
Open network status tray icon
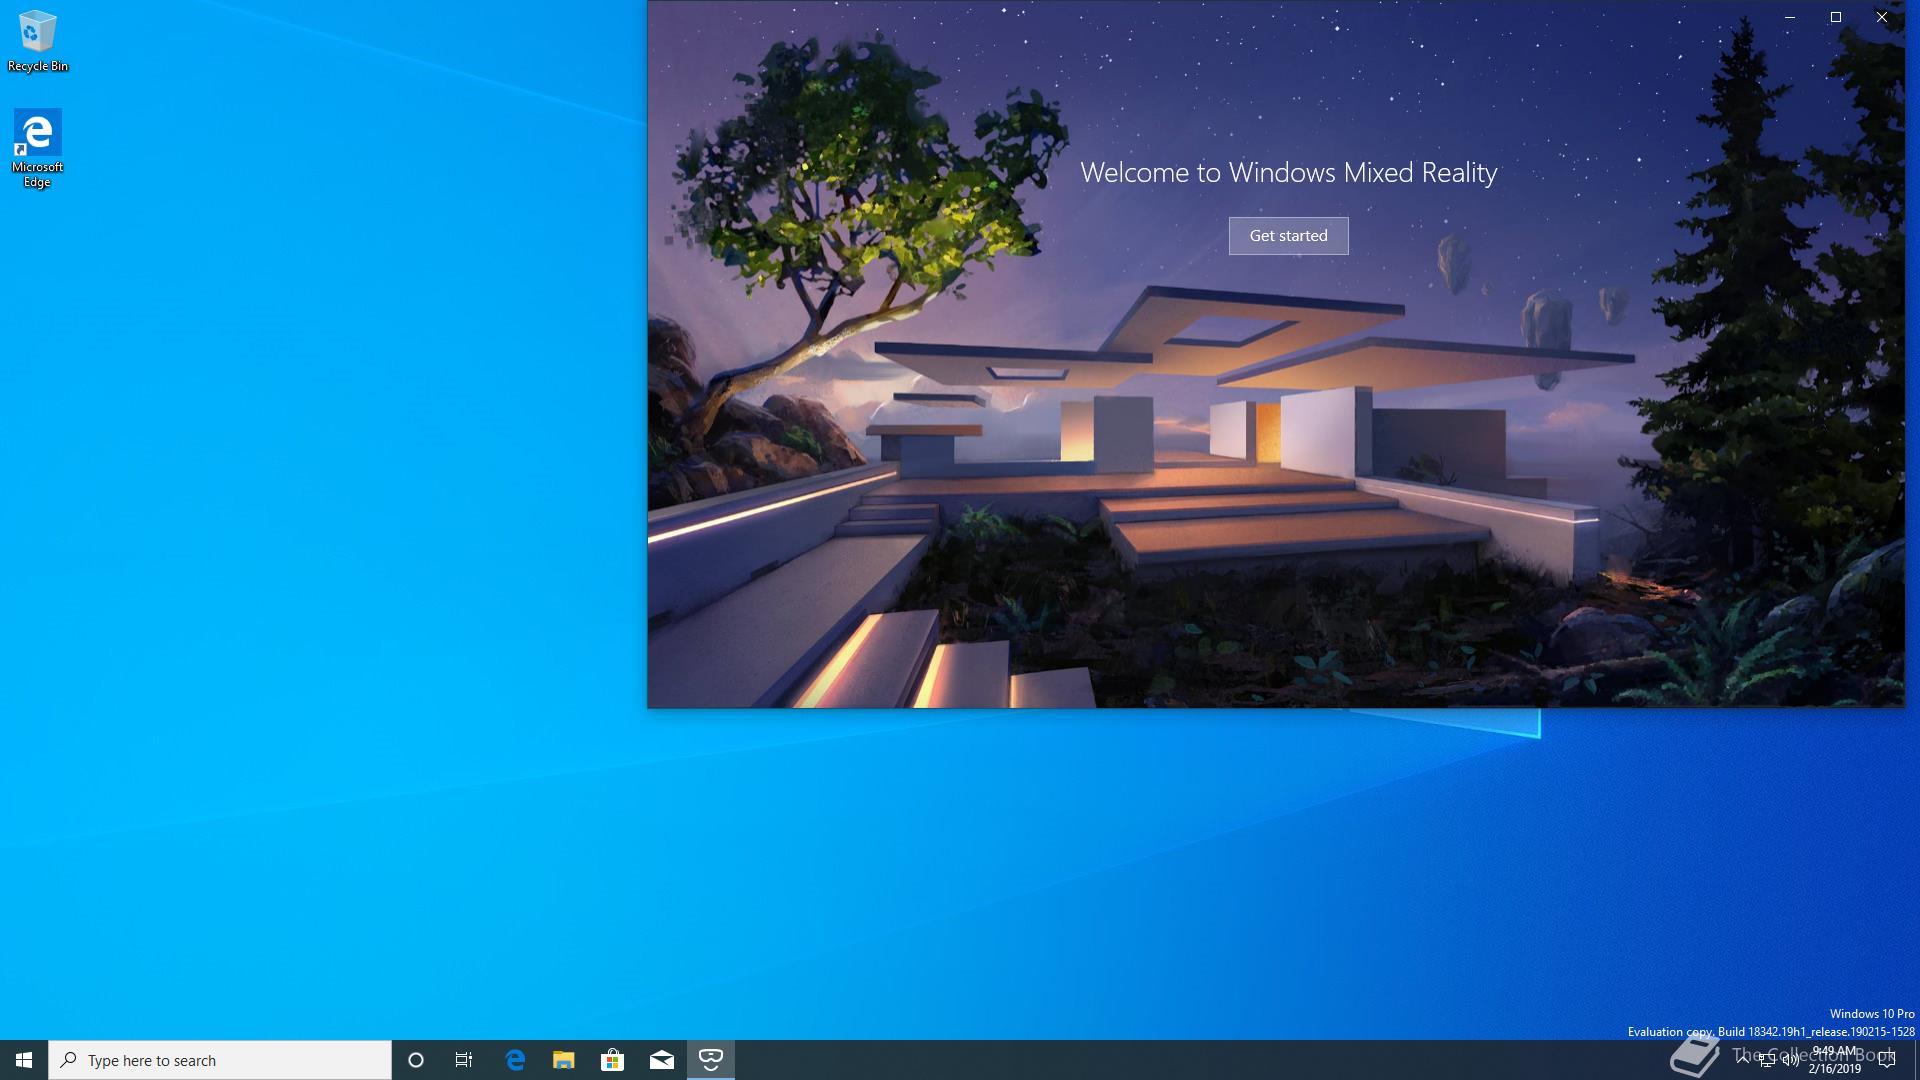[1767, 1060]
